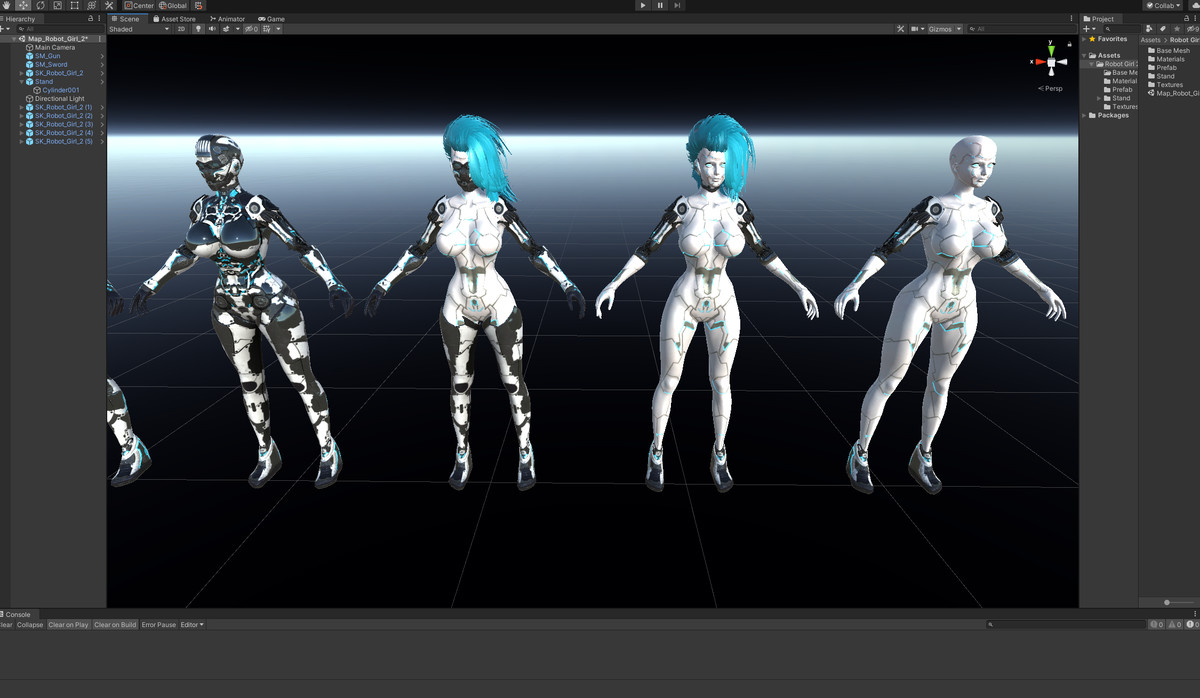
Task: Toggle scene audio
Action: [x=212, y=29]
